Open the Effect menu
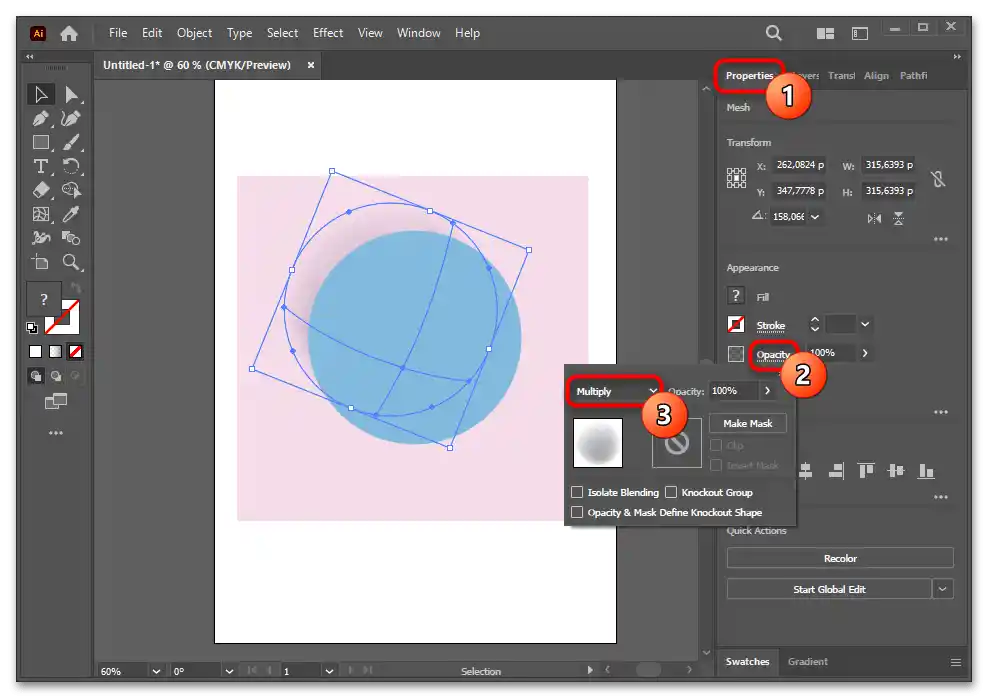The image size is (988, 698). point(328,33)
